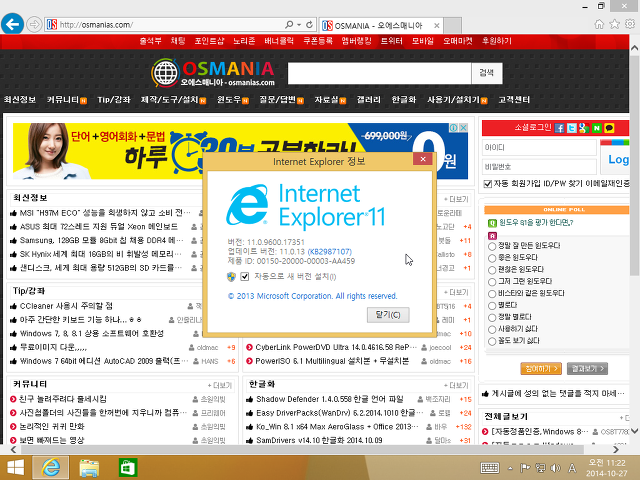
Task: Open Action Center flag icon
Action: (525, 468)
